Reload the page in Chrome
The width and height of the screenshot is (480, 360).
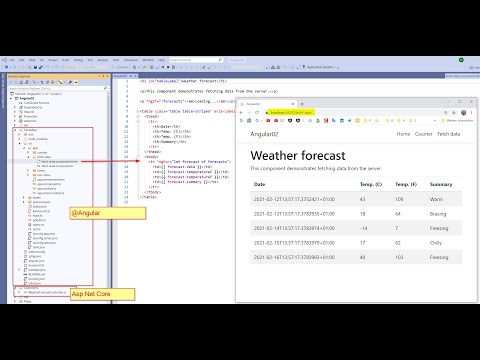click(257, 113)
